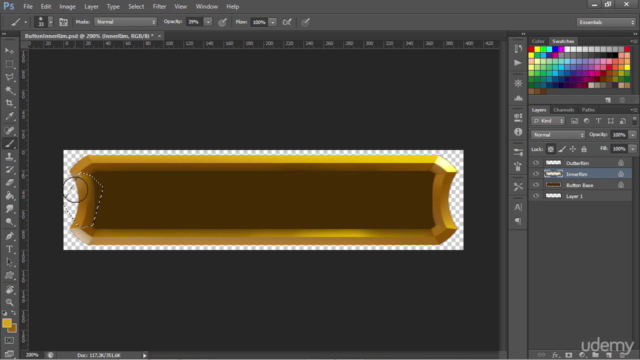Open the layer Opacity arrow

pyautogui.click(x=632, y=135)
